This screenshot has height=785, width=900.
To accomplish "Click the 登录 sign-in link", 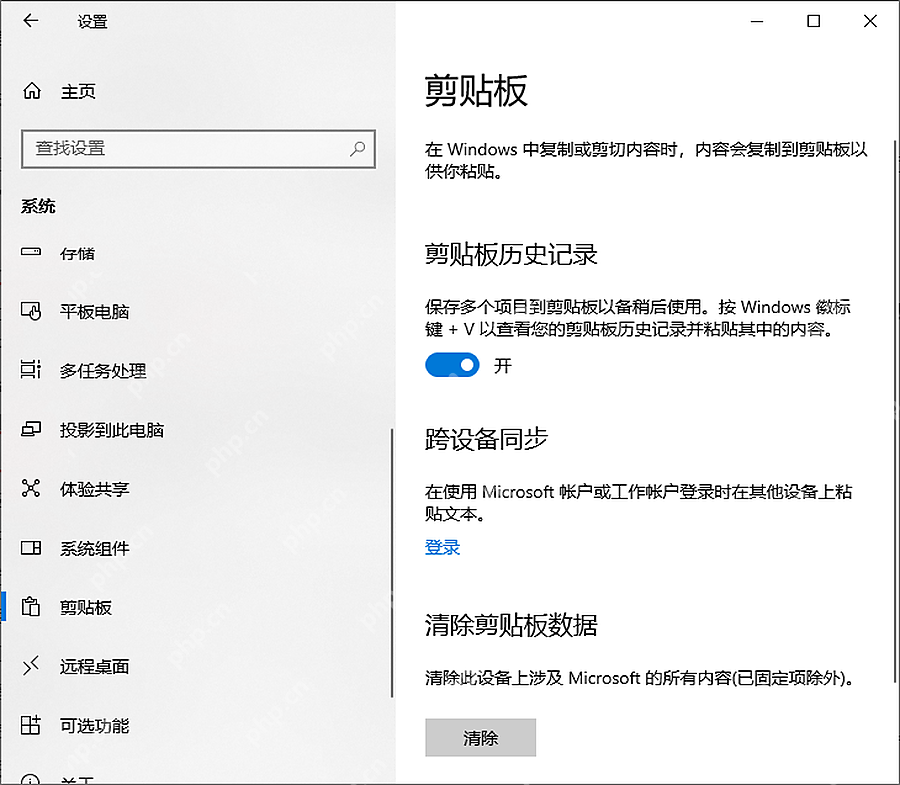I will point(443,547).
